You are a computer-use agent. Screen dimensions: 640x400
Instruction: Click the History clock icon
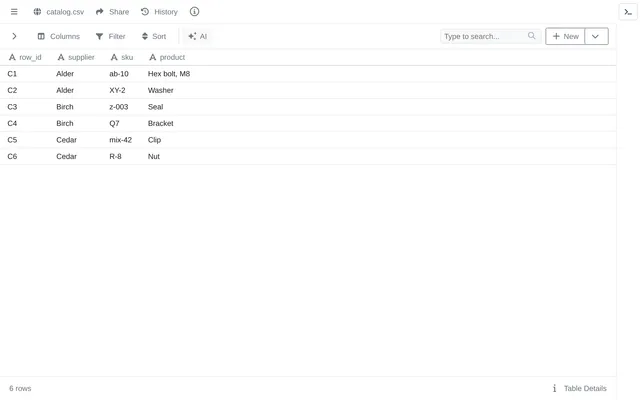(145, 12)
